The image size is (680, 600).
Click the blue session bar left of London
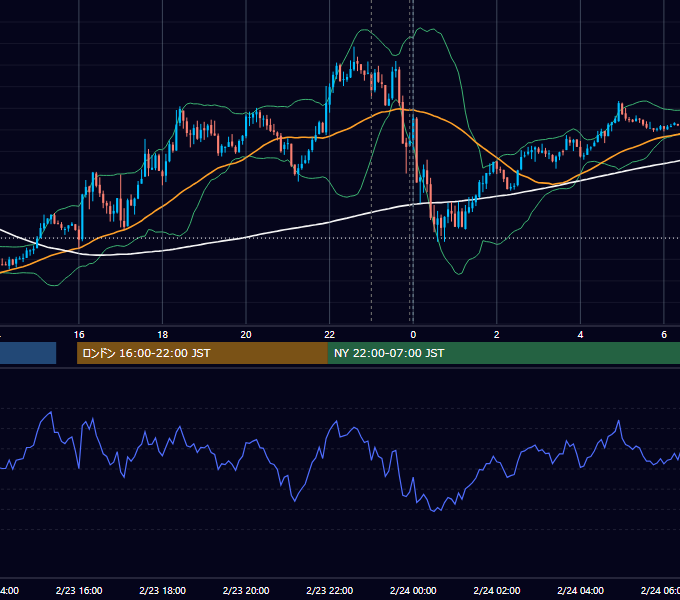coord(28,353)
